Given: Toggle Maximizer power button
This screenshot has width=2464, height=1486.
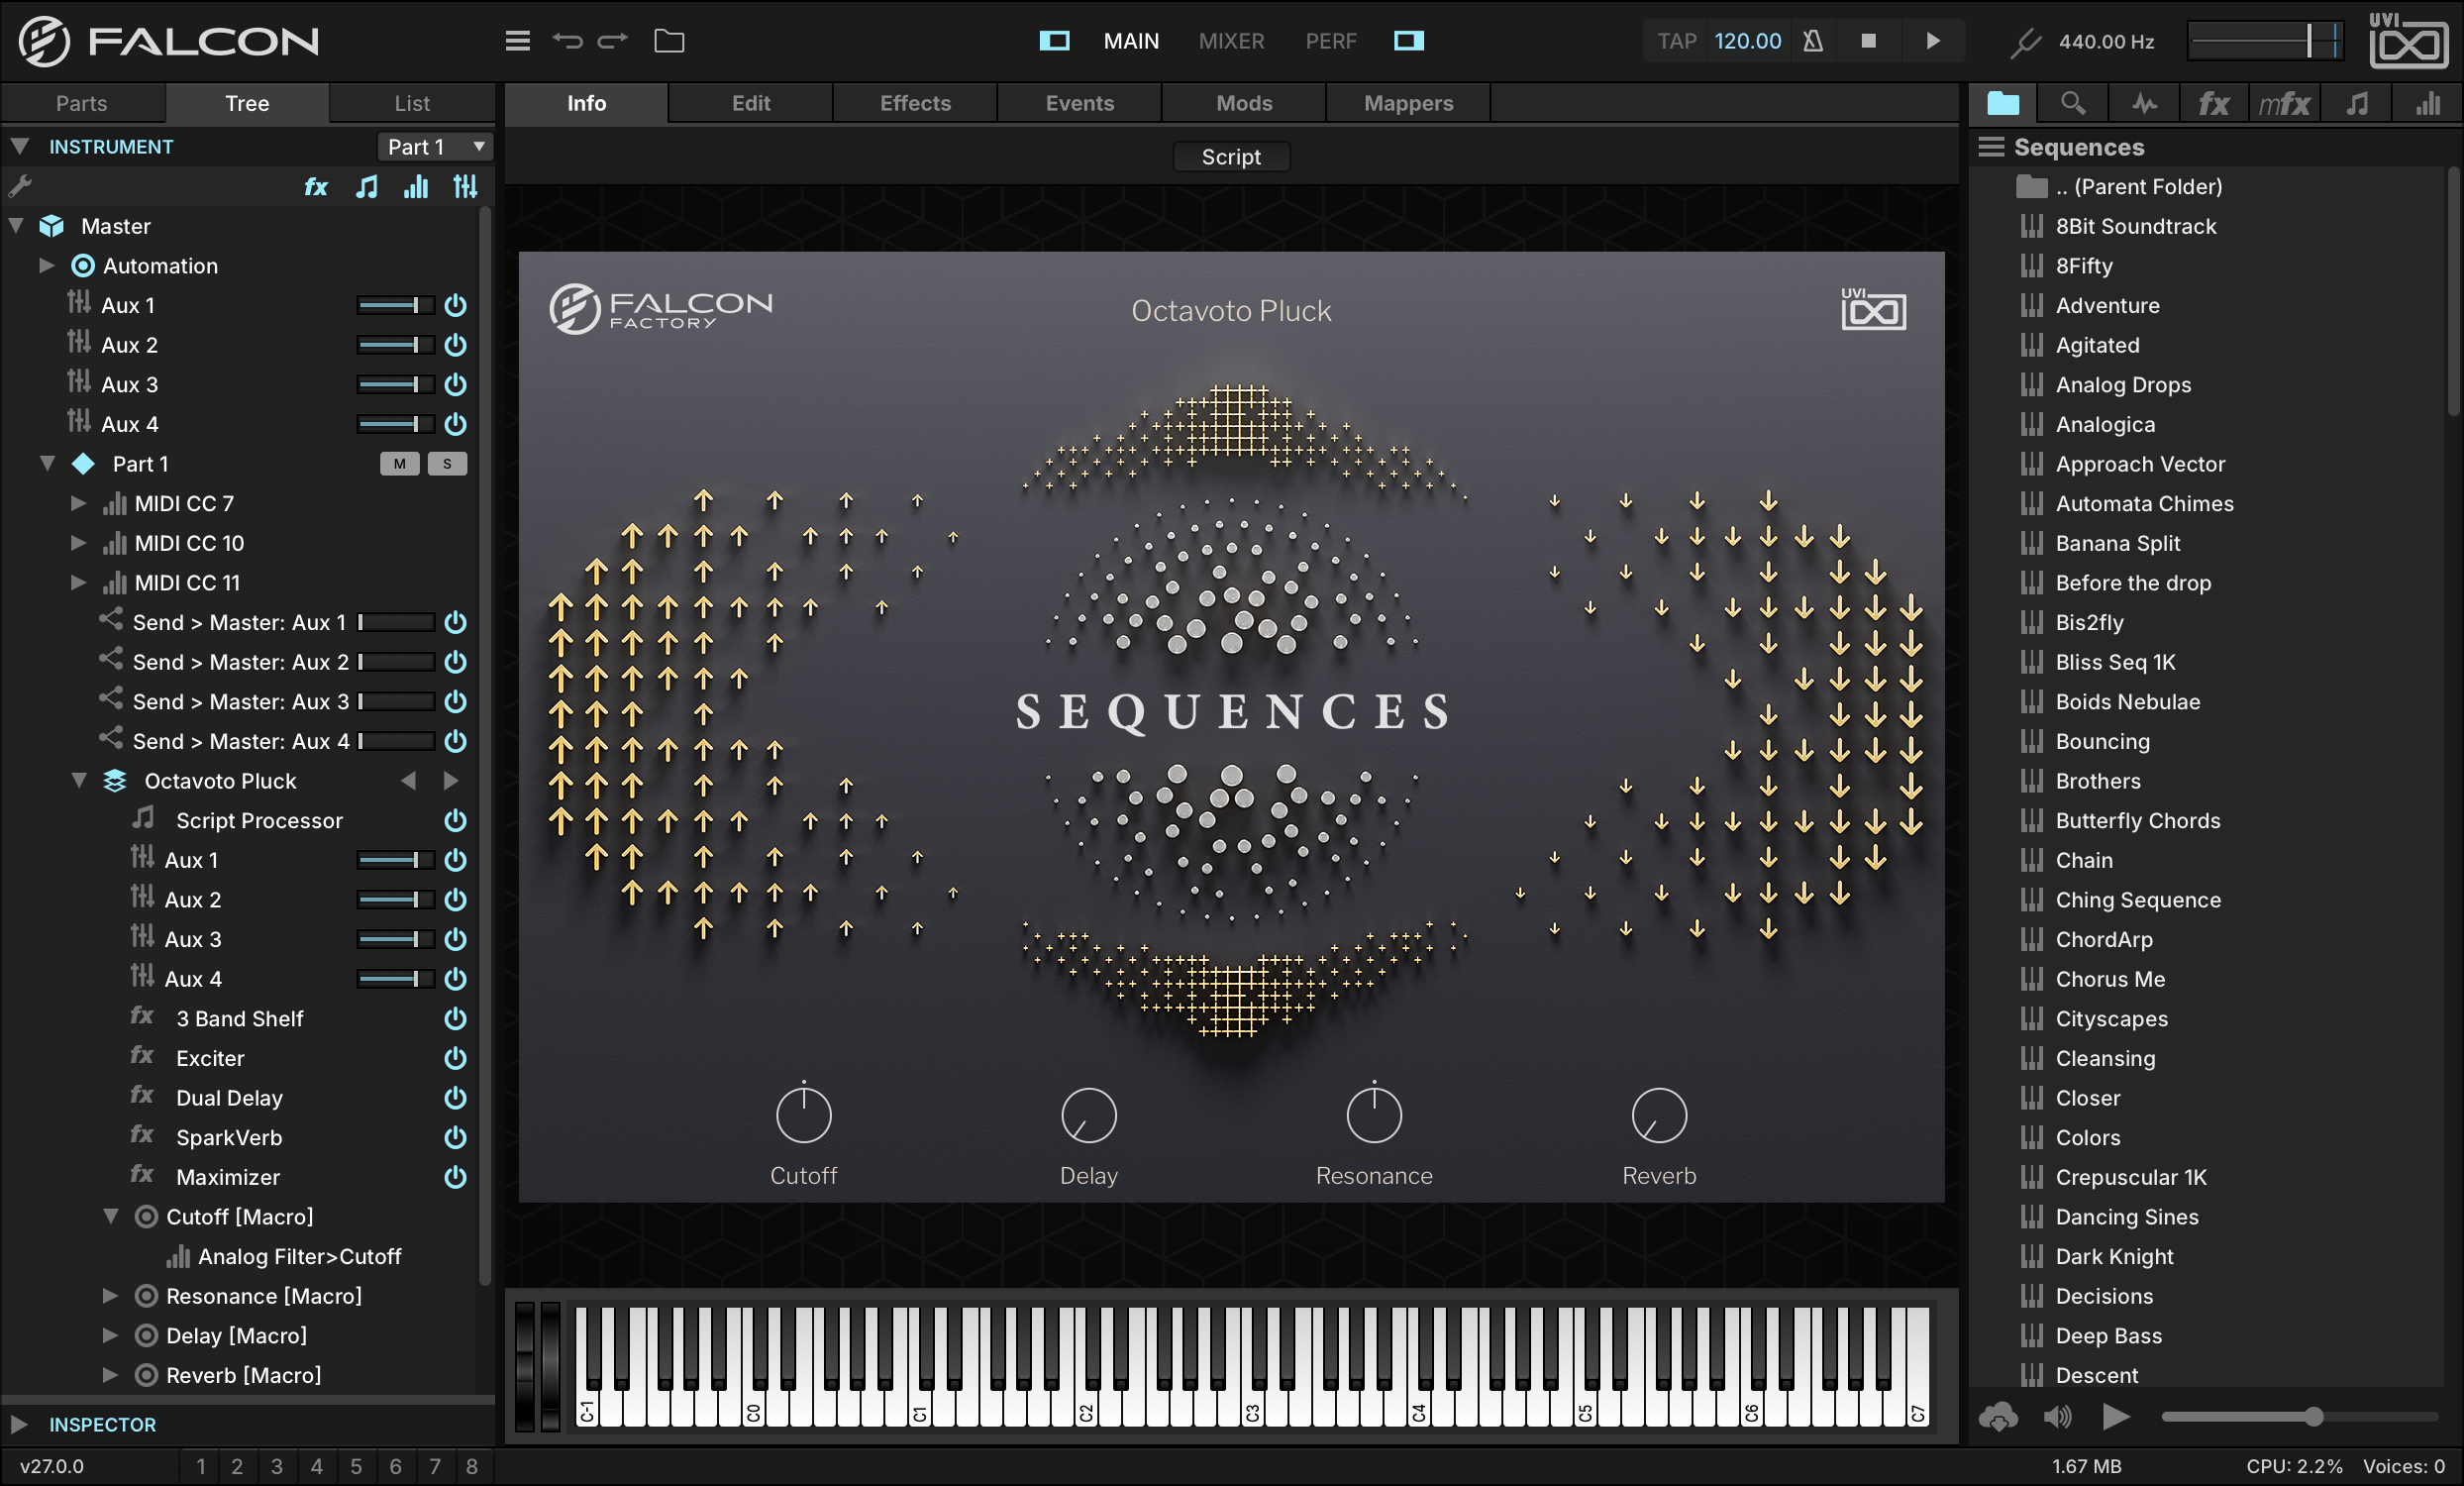Looking at the screenshot, I should pyautogui.click(x=455, y=1177).
